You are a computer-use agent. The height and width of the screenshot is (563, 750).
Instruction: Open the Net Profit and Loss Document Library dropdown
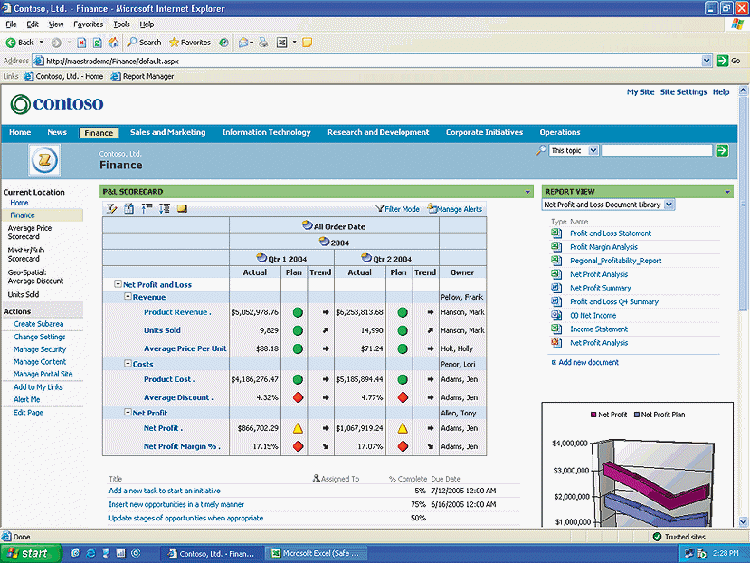click(x=609, y=205)
